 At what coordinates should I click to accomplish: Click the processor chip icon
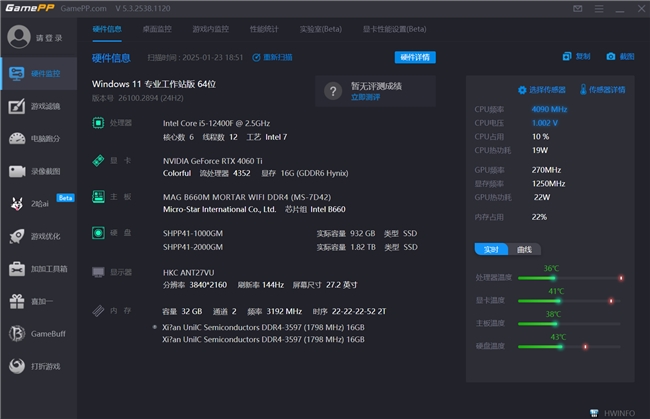point(98,123)
